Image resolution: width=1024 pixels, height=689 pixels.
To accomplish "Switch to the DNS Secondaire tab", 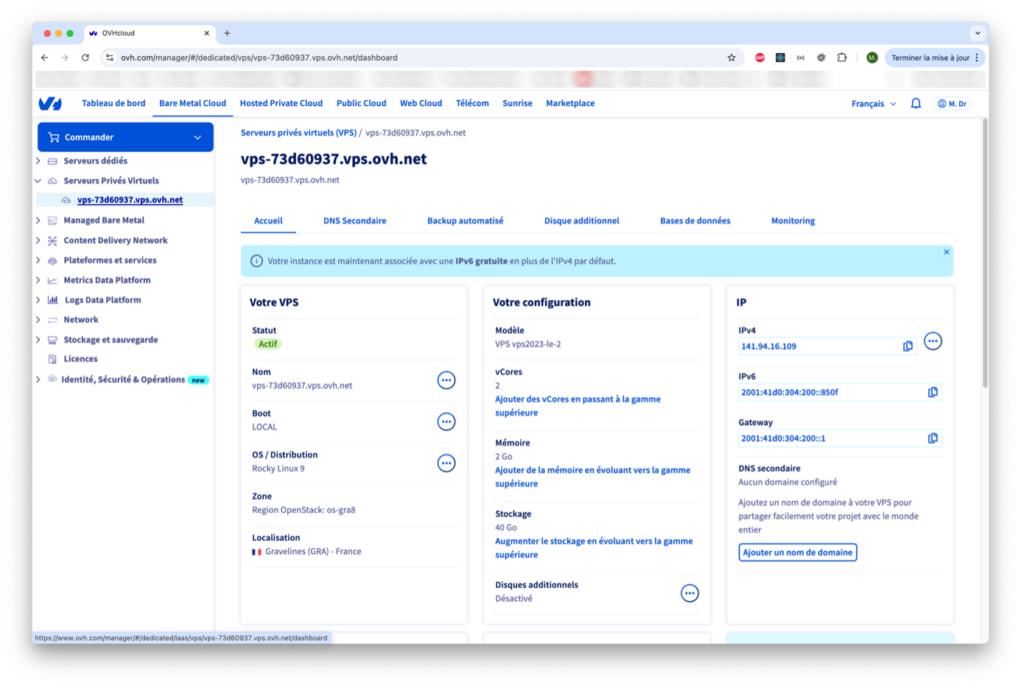I will coord(355,221).
